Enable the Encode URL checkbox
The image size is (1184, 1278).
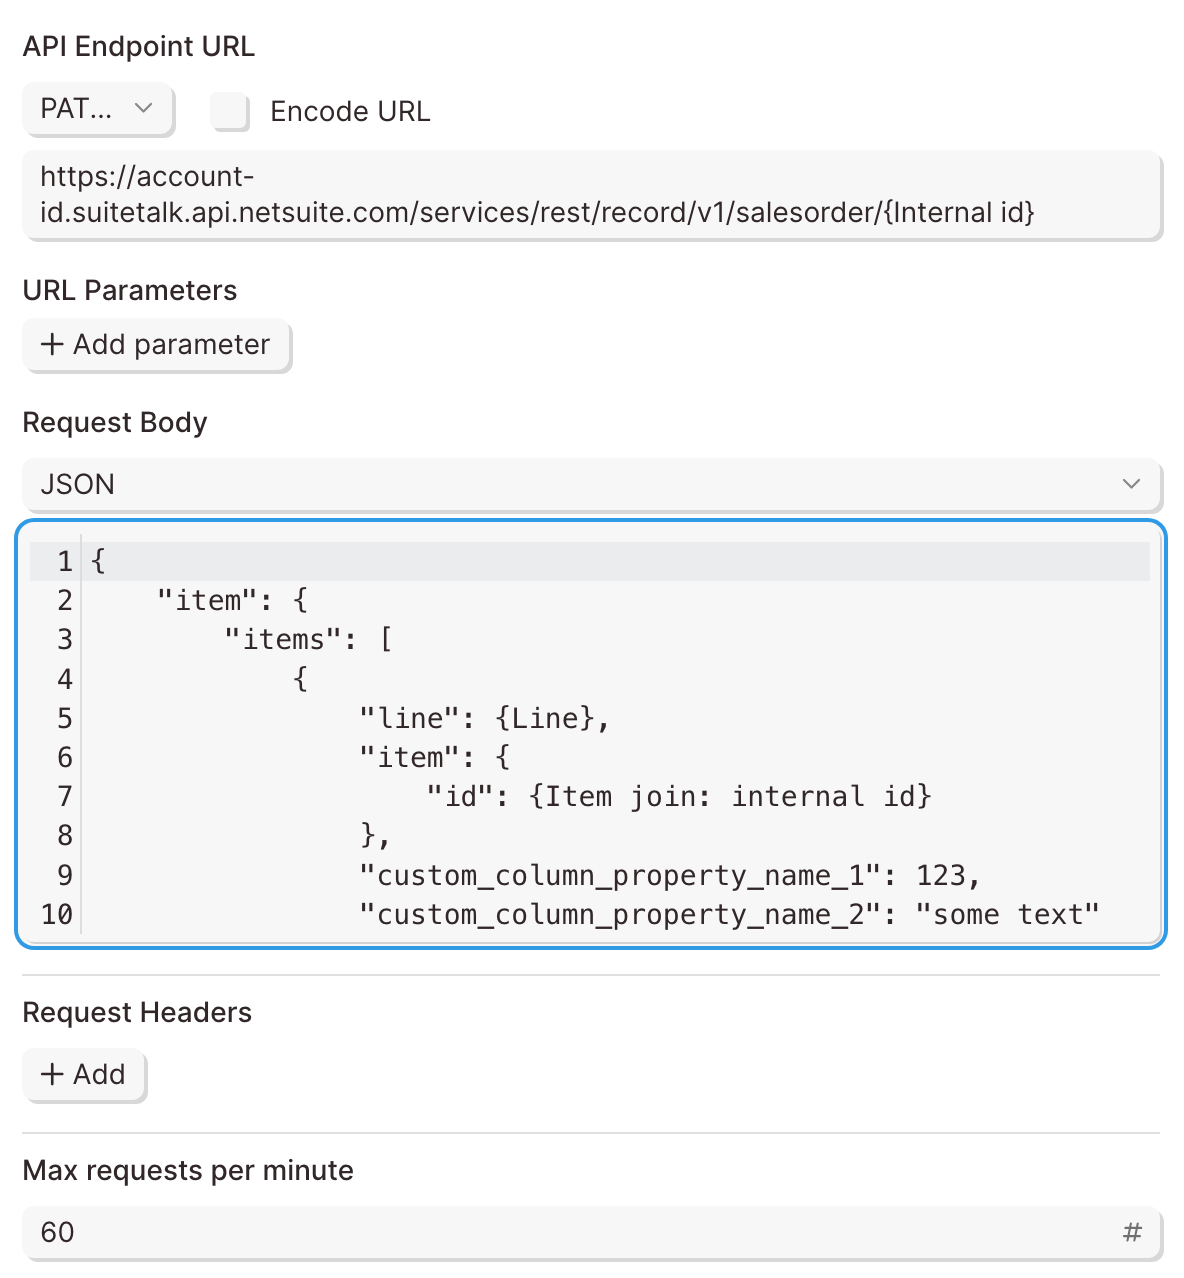(230, 111)
